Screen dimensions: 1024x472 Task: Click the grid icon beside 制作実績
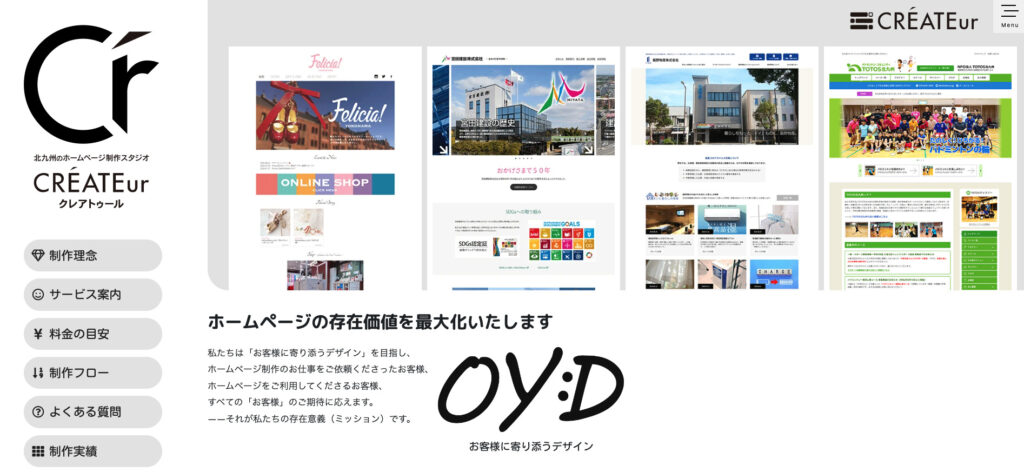(x=38, y=451)
